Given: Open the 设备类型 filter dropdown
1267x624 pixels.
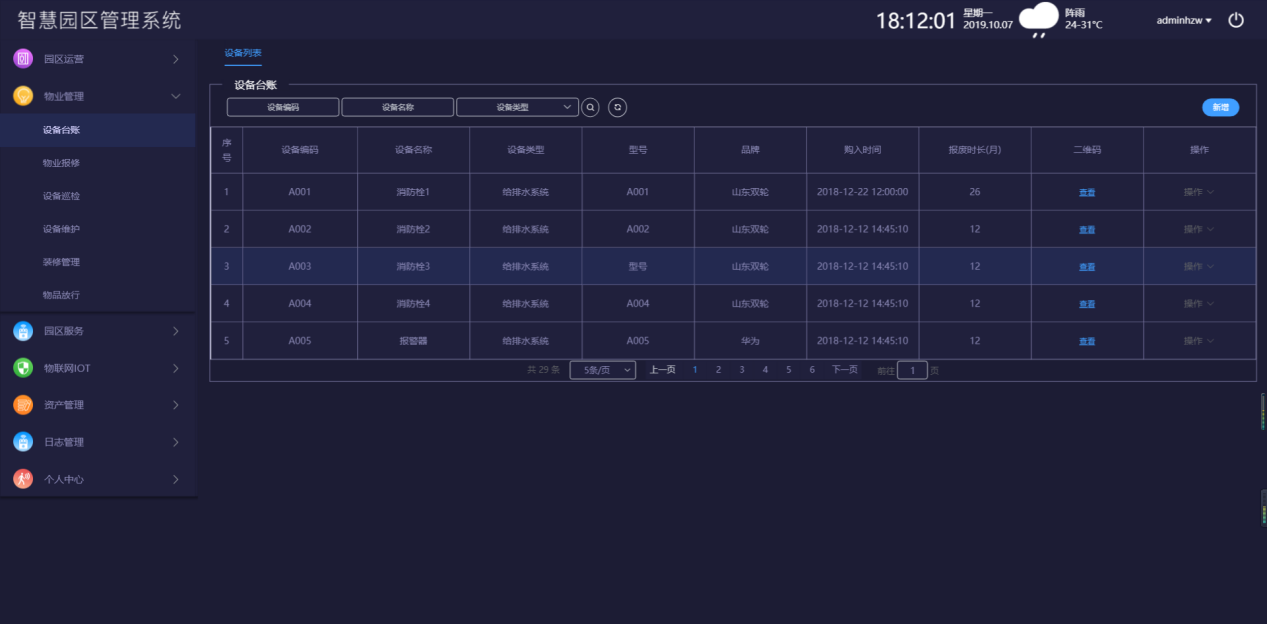Looking at the screenshot, I should click(517, 107).
